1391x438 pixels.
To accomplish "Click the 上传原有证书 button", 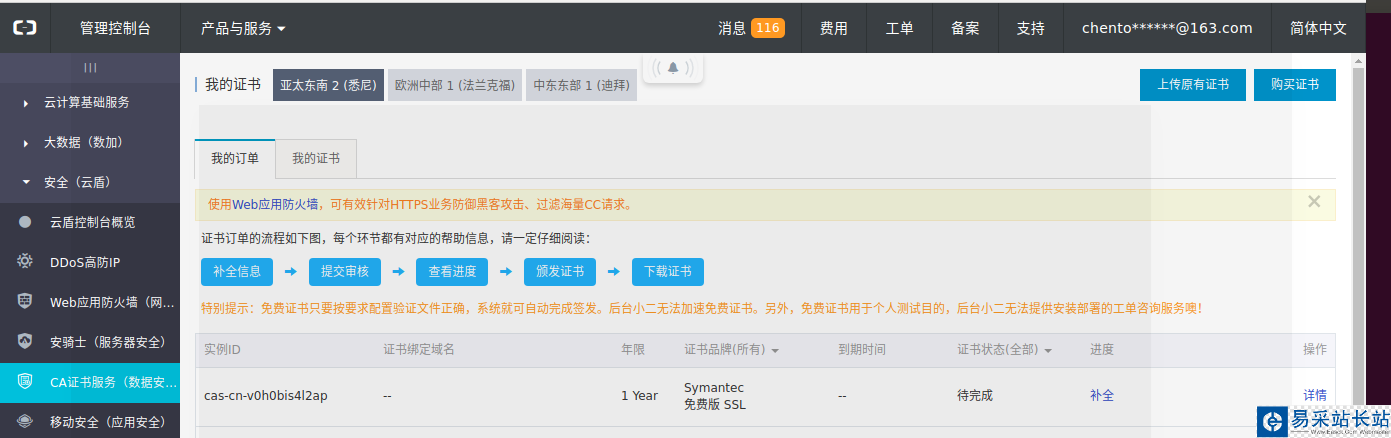I will click(x=1193, y=85).
